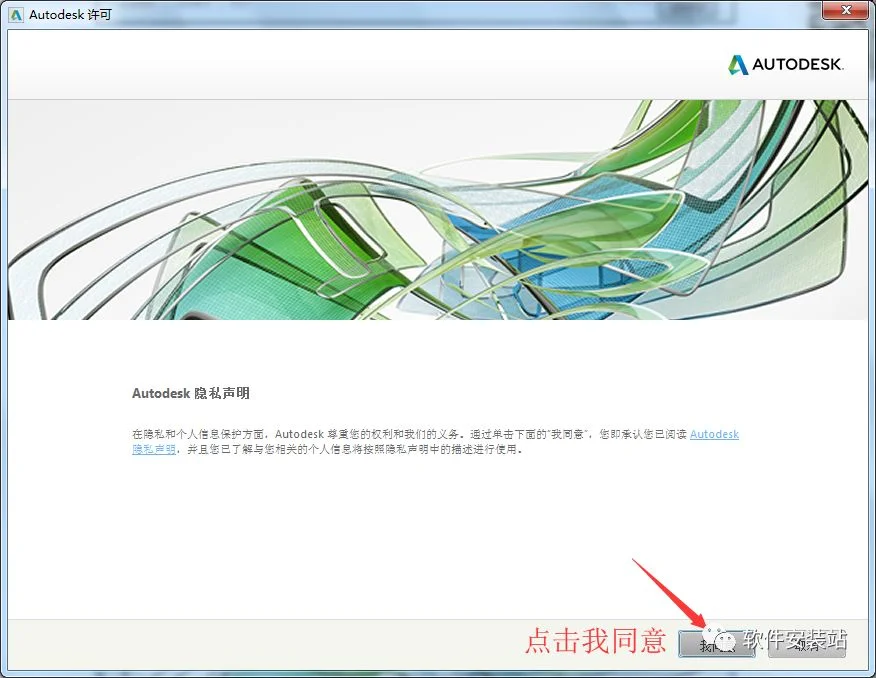Click the "Autodesk 隐私声明" heading text
Image resolution: width=876 pixels, height=678 pixels.
tap(191, 393)
